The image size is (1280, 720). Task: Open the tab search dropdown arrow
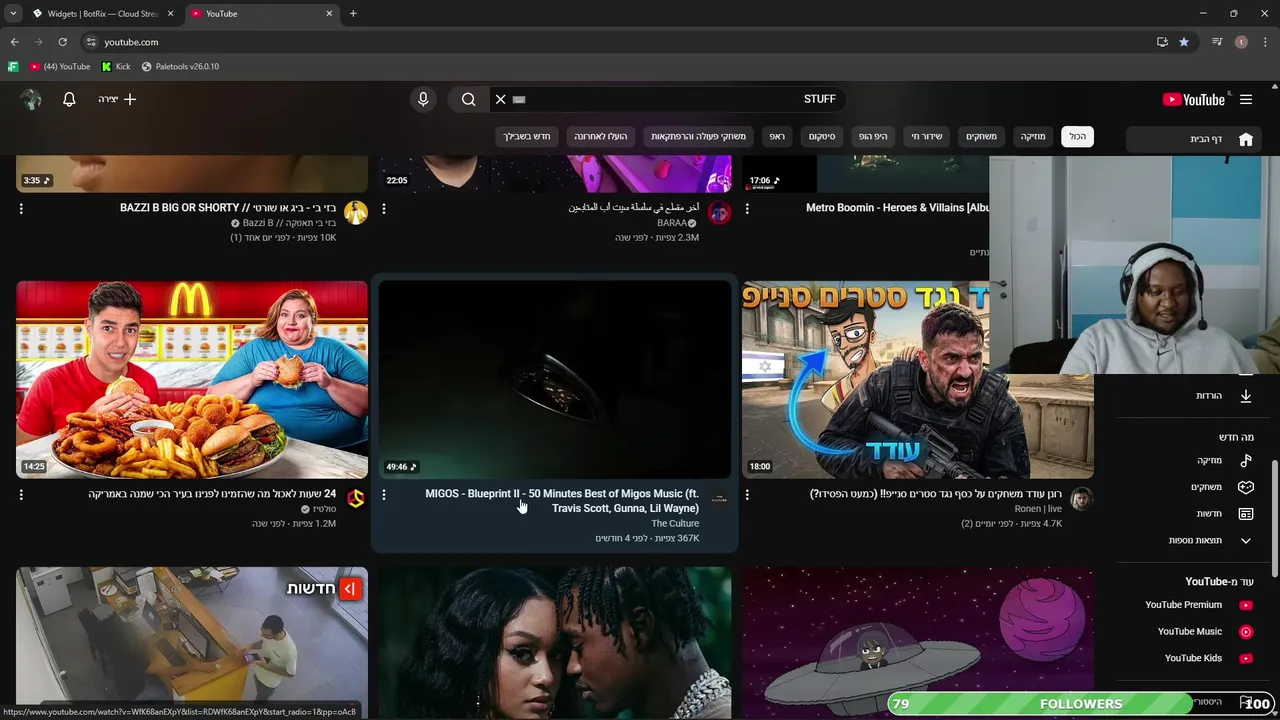coord(12,14)
